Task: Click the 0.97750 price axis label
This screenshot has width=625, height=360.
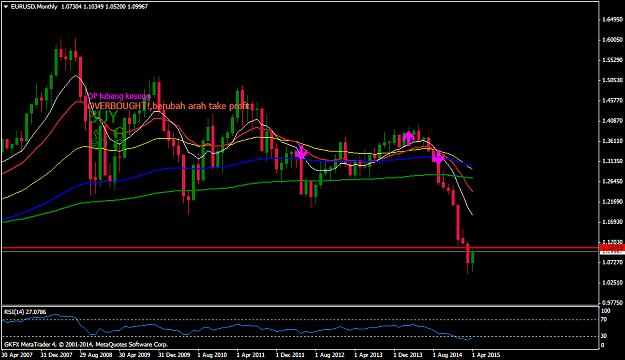Action: tap(613, 303)
